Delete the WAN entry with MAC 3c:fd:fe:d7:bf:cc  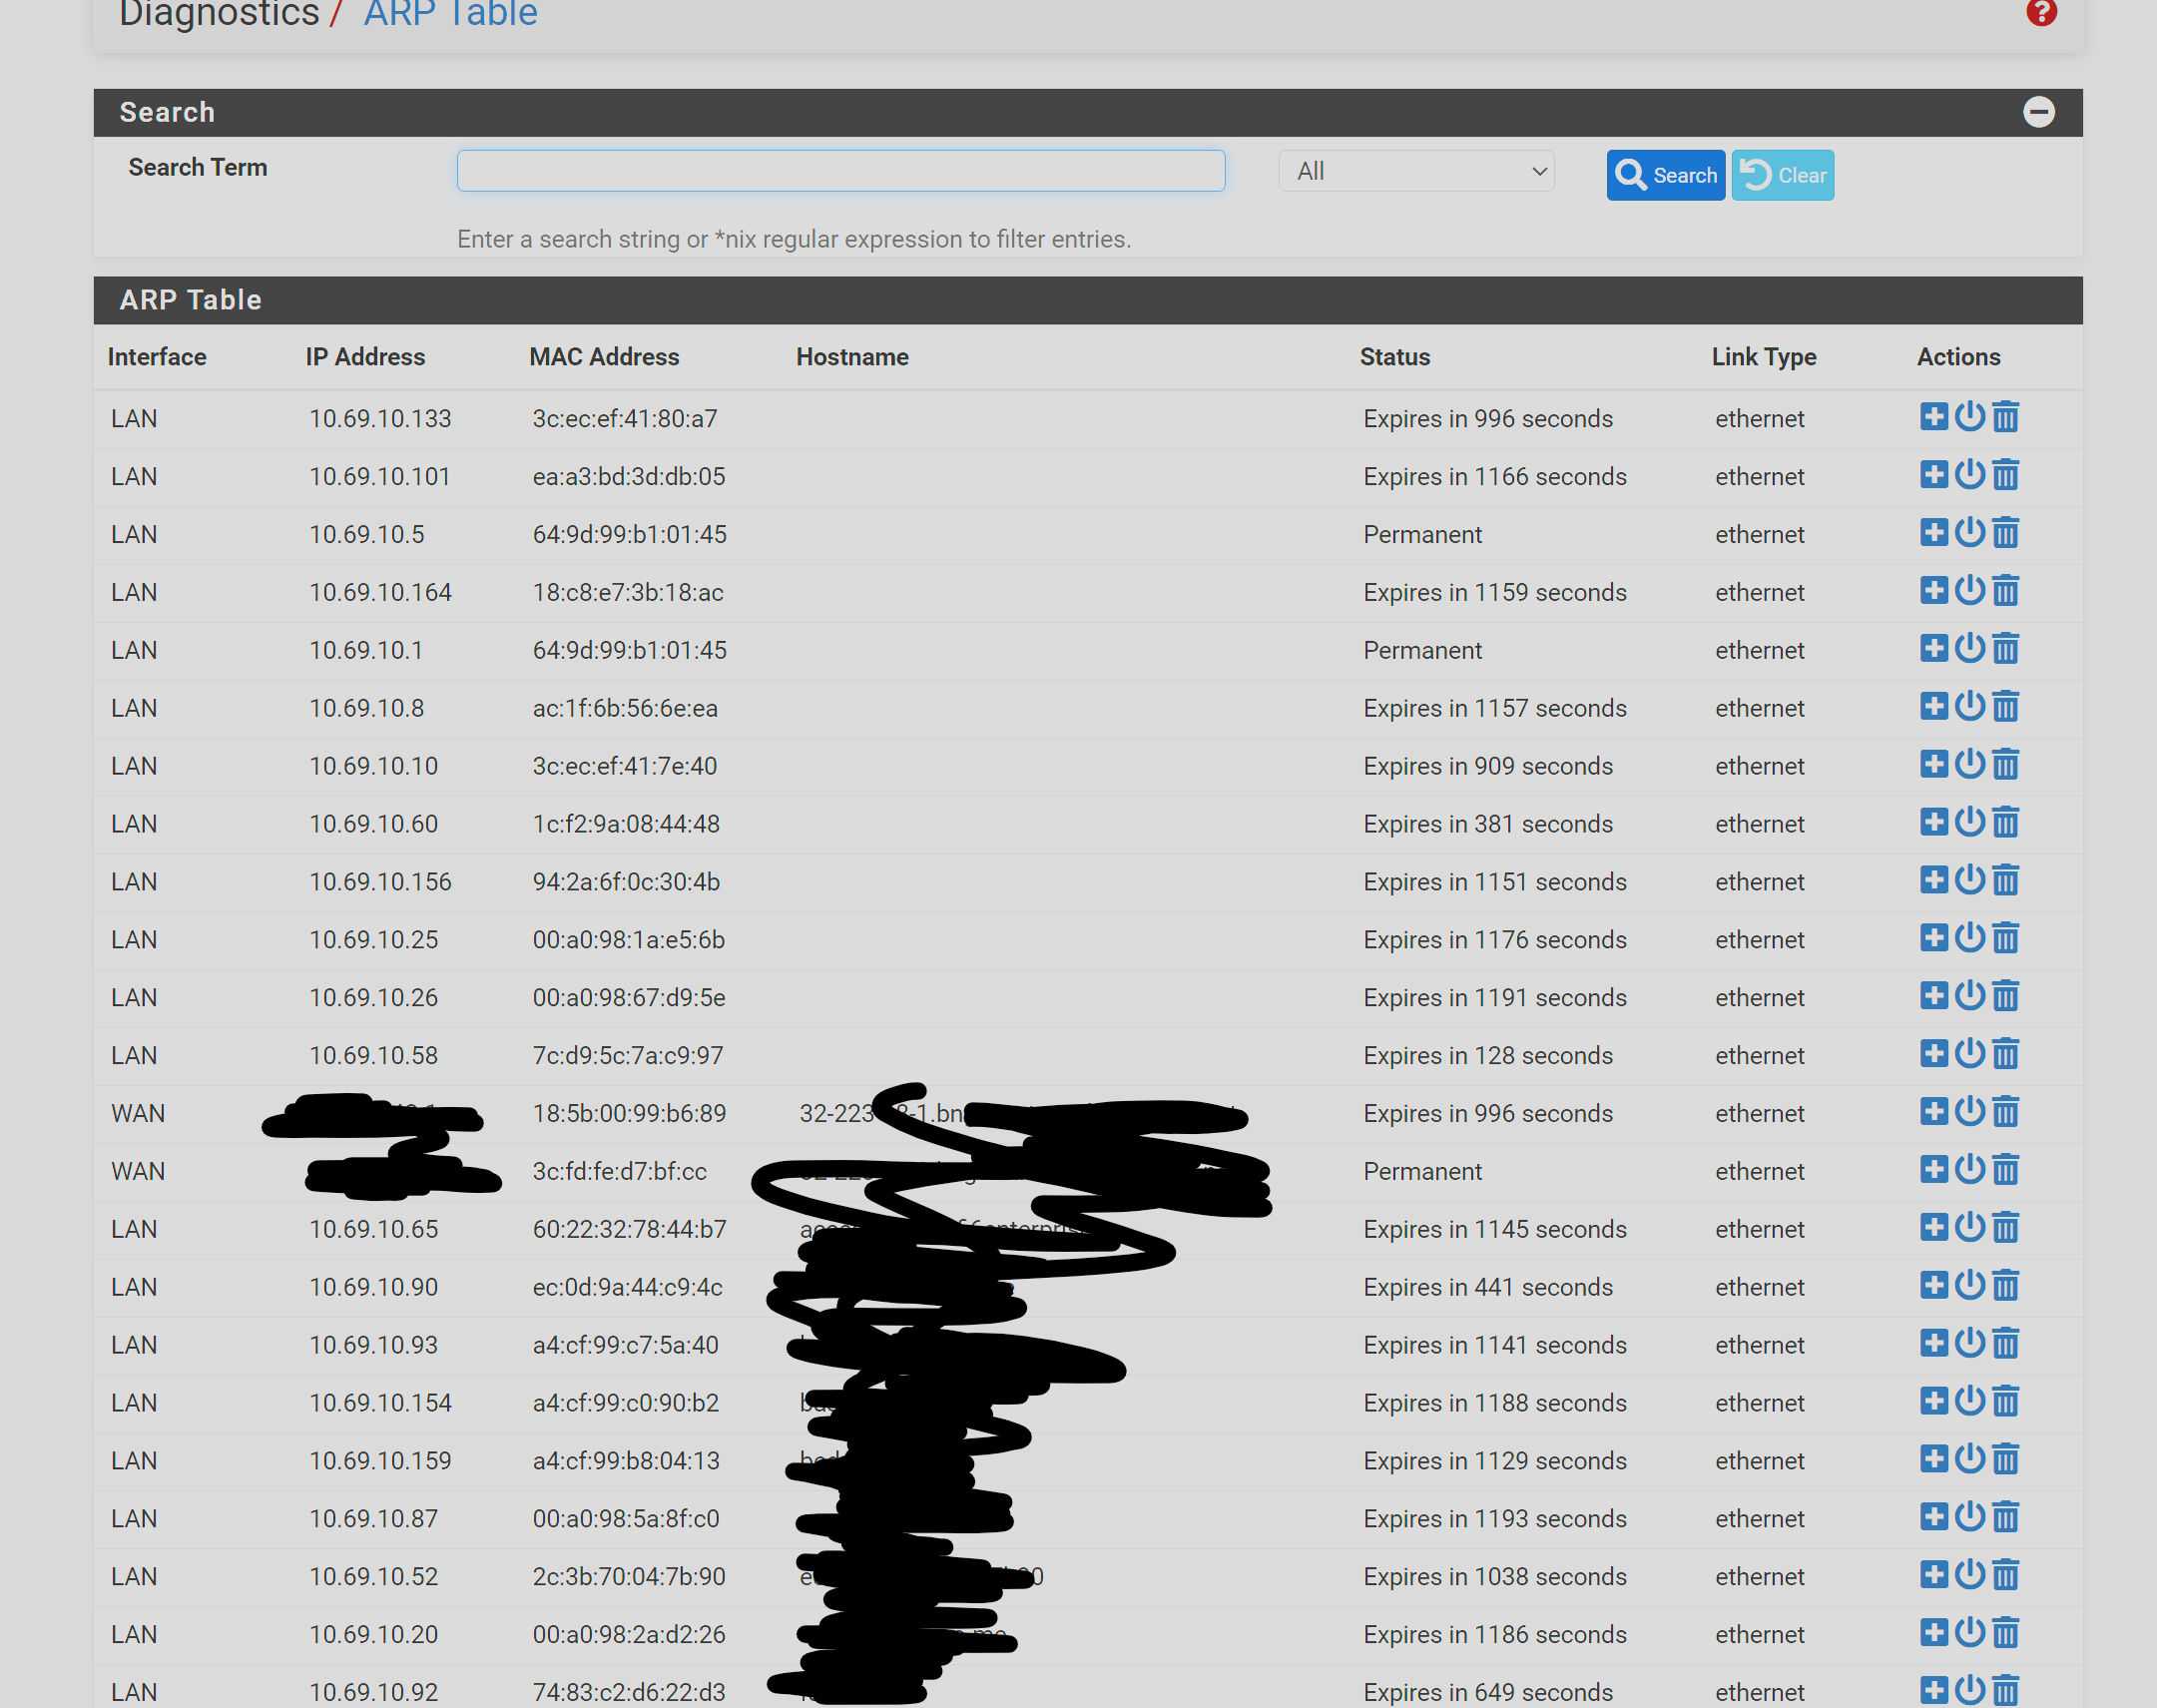pos(2005,1169)
